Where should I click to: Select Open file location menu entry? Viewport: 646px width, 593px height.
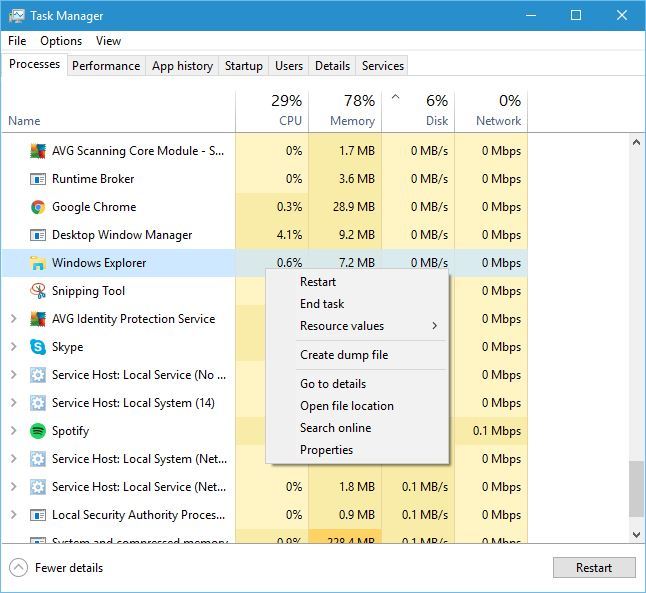coord(357,406)
